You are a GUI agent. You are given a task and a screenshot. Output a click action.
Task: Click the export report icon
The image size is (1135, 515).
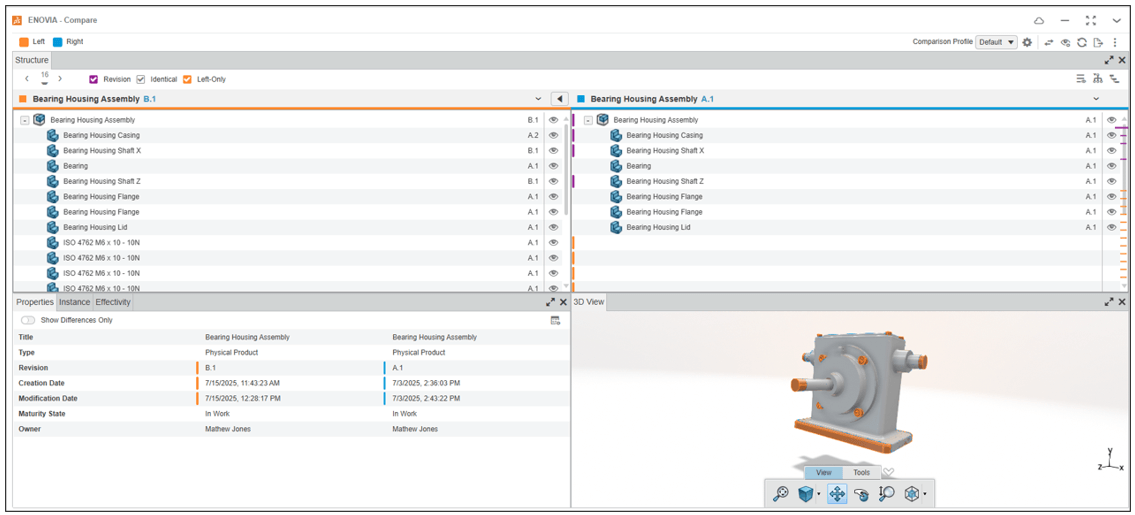1098,42
